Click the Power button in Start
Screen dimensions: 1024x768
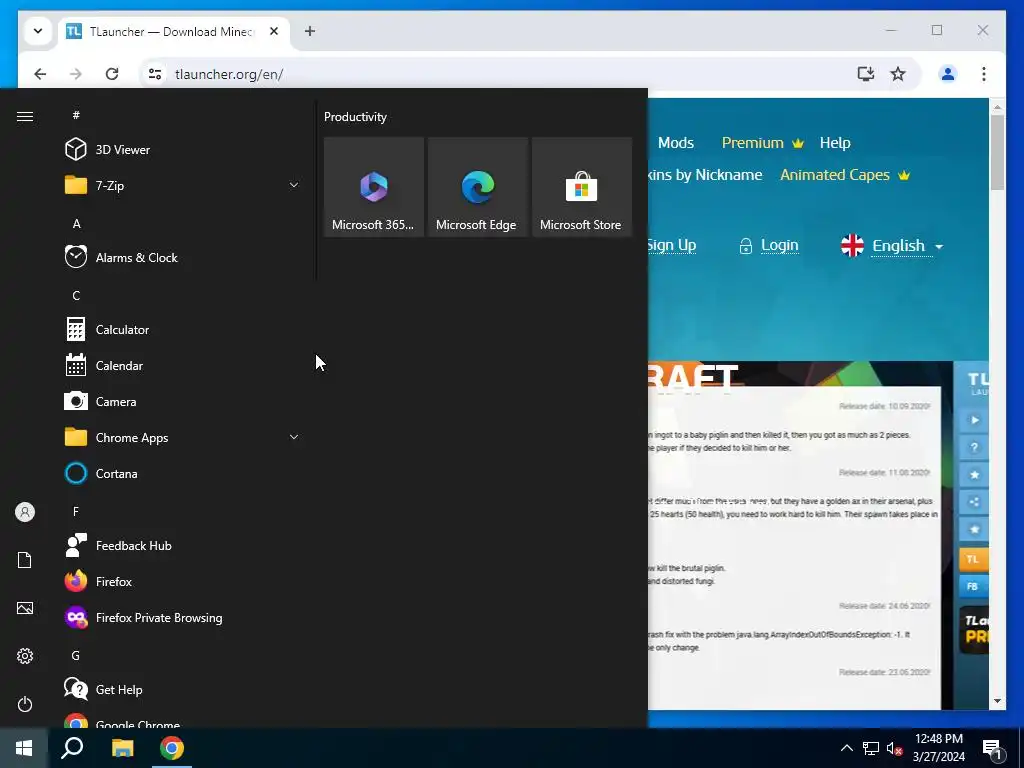[x=25, y=704]
